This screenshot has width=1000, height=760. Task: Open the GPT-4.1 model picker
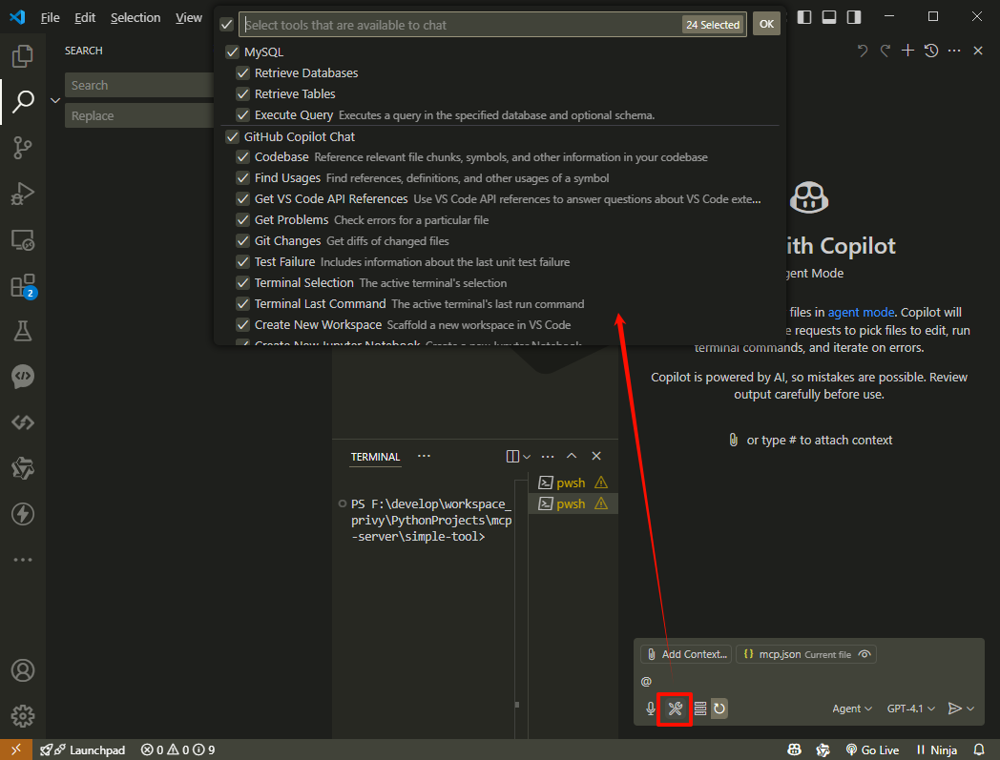tap(910, 709)
